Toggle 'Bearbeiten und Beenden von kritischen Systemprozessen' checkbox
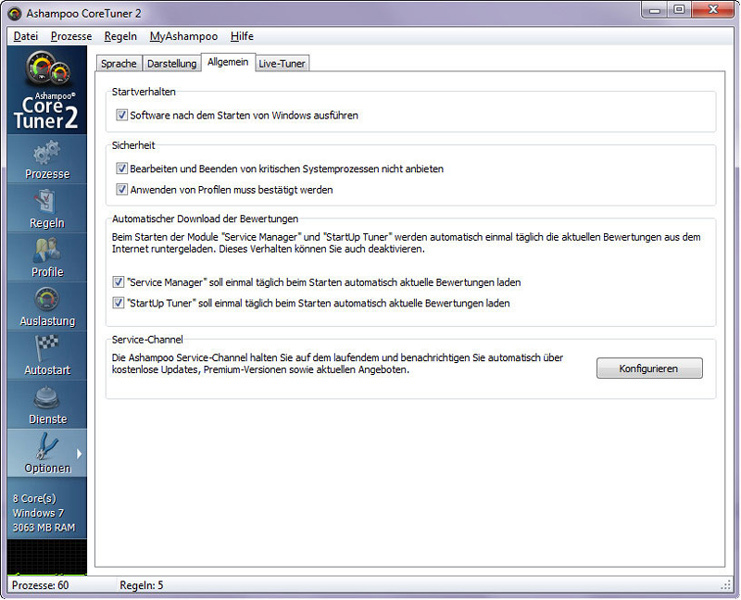Viewport: 741px width, 600px height. tap(121, 168)
